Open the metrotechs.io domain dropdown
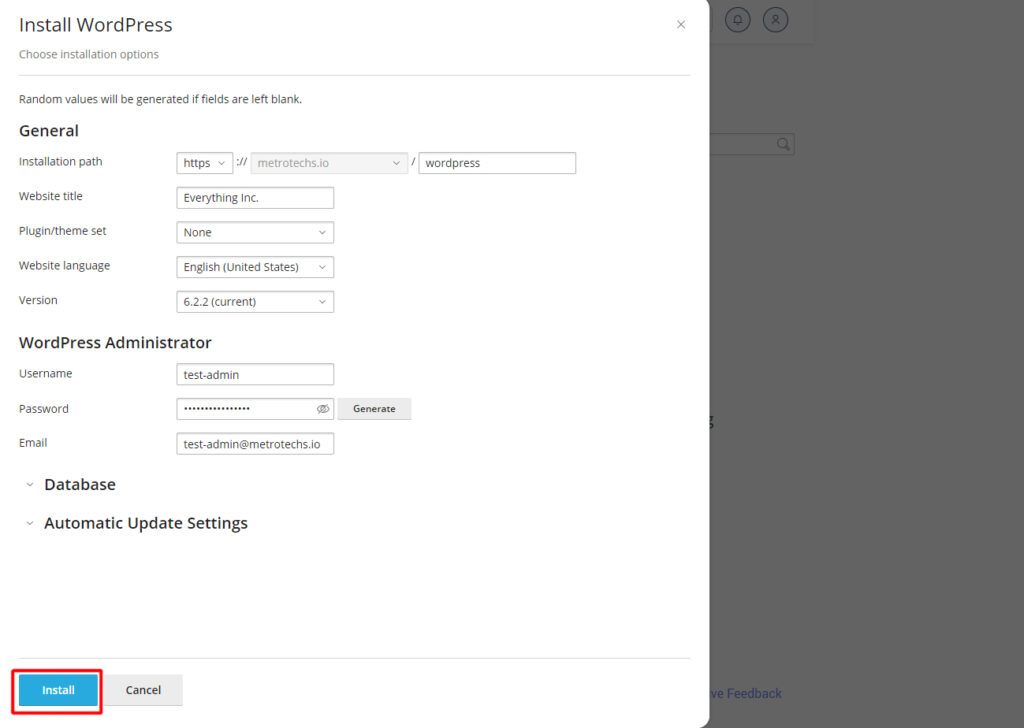The height and width of the screenshot is (728, 1024). tap(329, 163)
